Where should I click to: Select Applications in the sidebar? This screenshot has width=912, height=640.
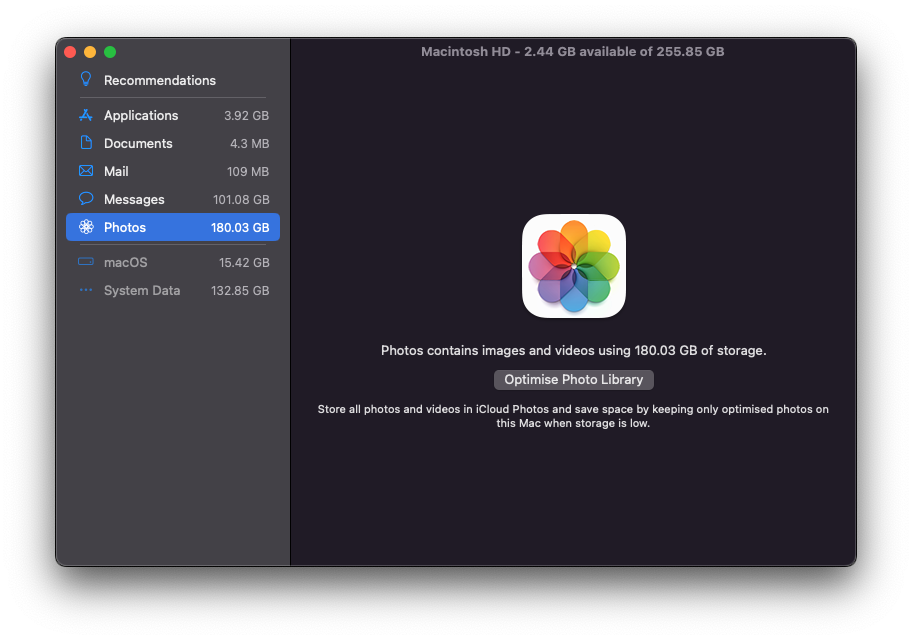pyautogui.click(x=141, y=115)
